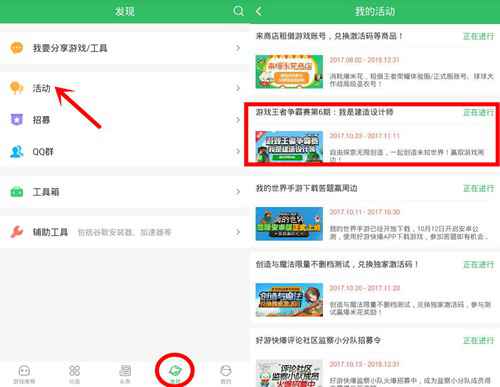Tap the 爆米花商店 activity banner thumbnail
Viewport: 500px width, 387px height.
pyautogui.click(x=289, y=72)
